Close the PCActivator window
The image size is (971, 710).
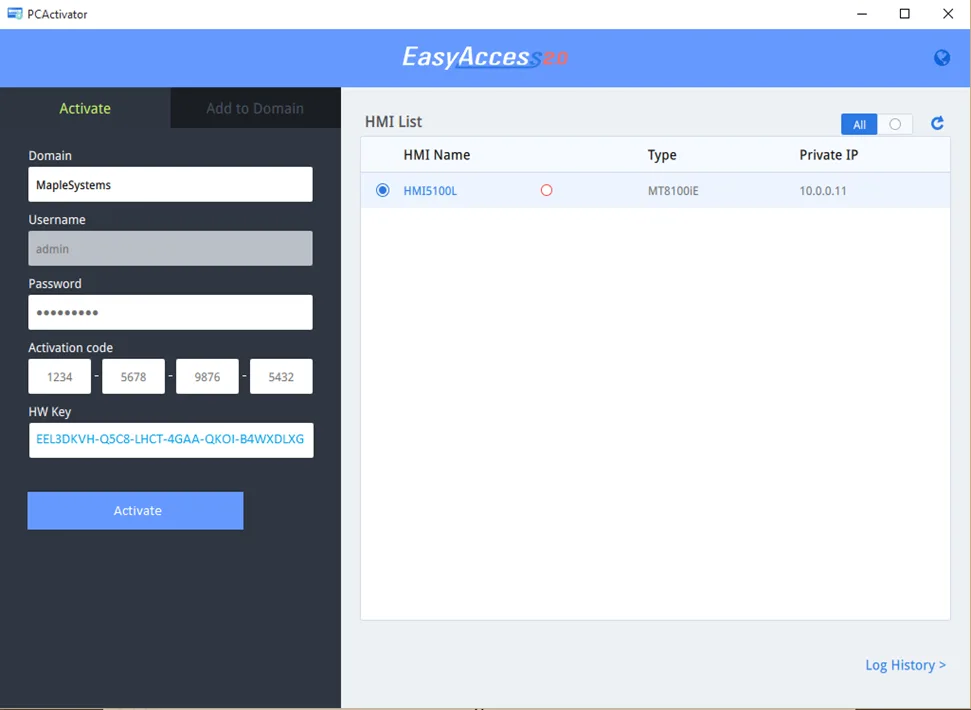click(948, 14)
